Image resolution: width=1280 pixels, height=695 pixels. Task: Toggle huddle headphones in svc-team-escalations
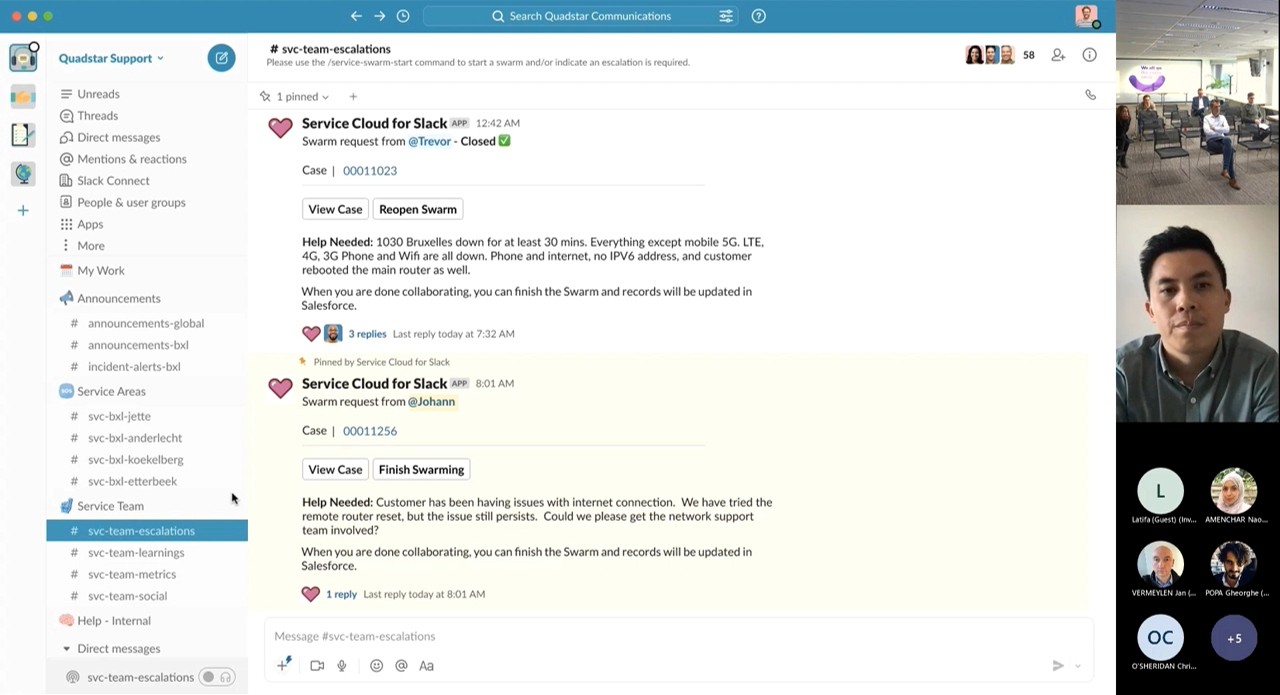click(x=216, y=678)
